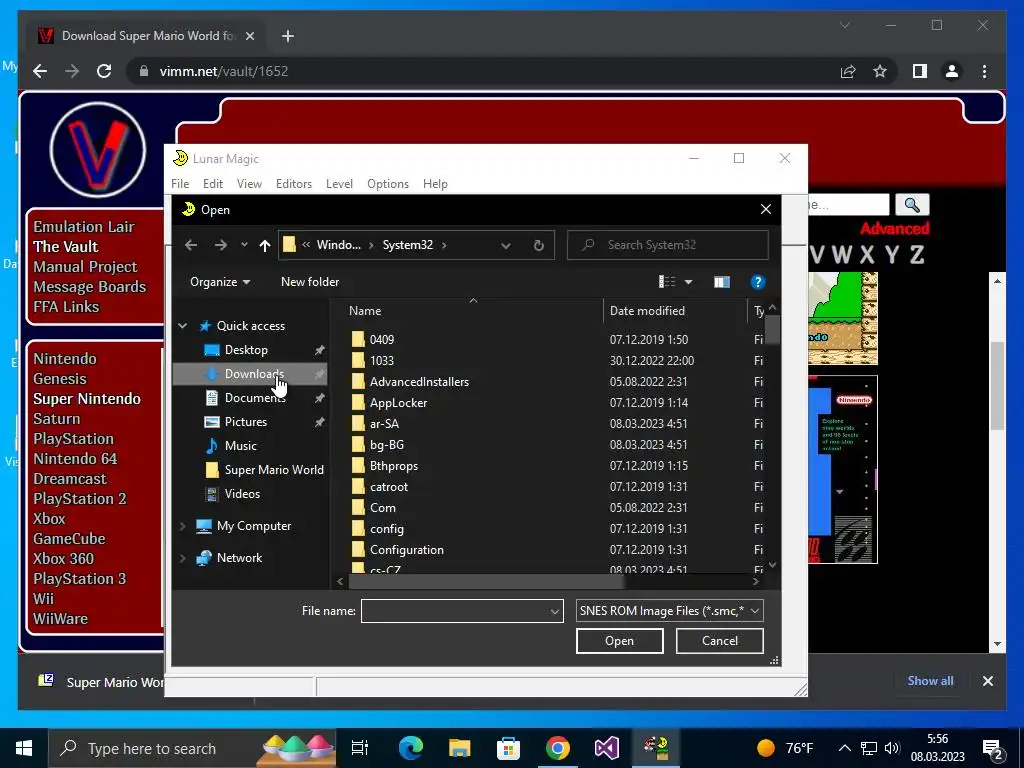The width and height of the screenshot is (1024, 768).
Task: Open File Explorer from taskbar
Action: coord(460,748)
